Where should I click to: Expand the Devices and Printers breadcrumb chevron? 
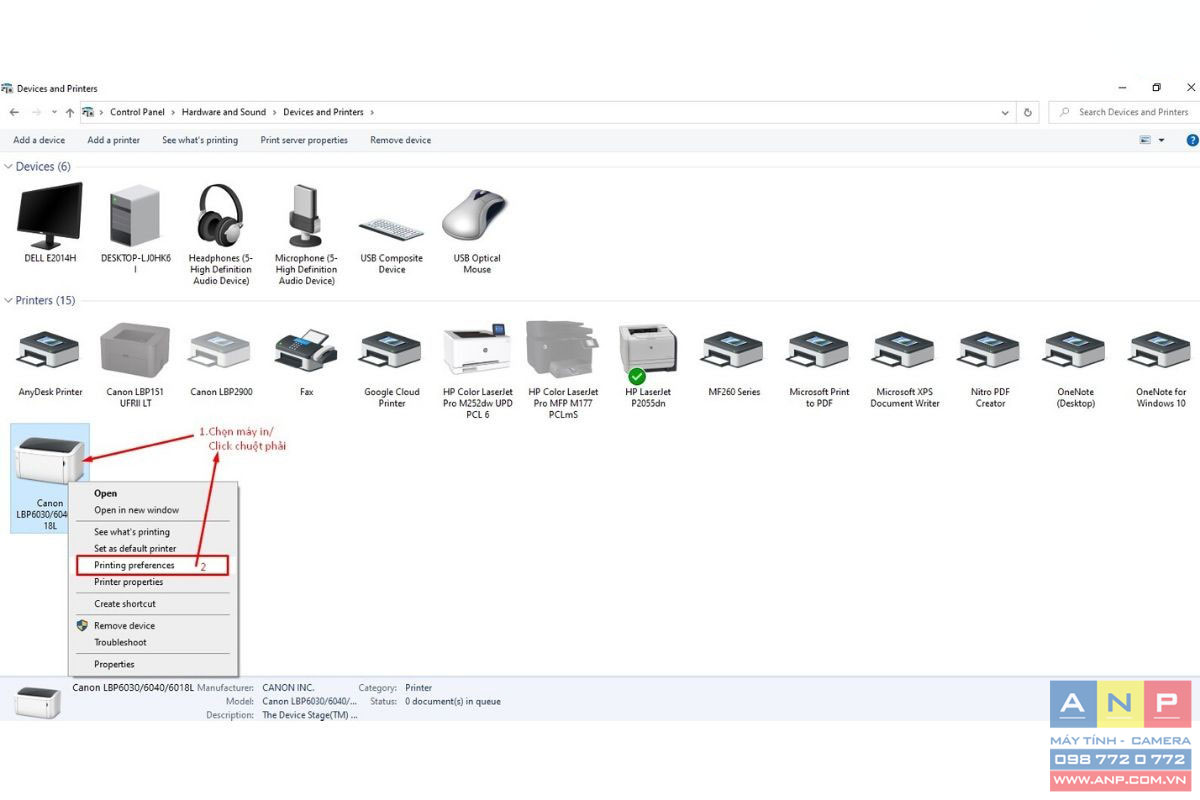[x=372, y=112]
